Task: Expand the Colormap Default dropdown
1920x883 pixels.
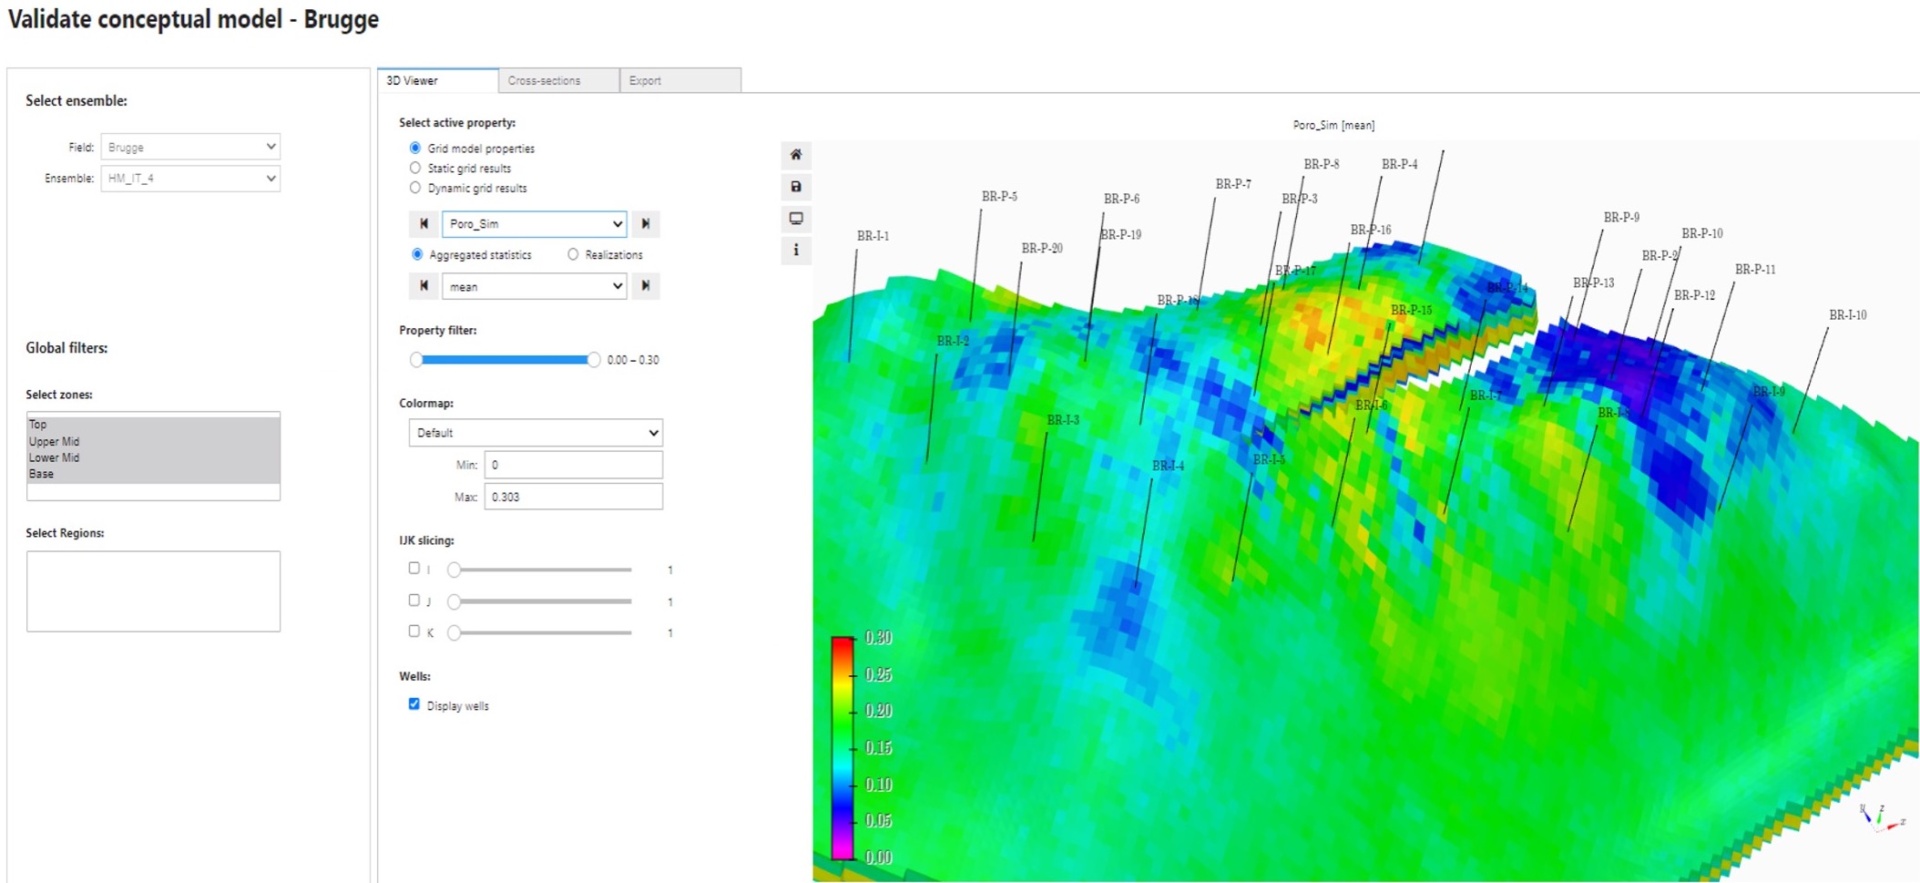Action: [x=535, y=433]
